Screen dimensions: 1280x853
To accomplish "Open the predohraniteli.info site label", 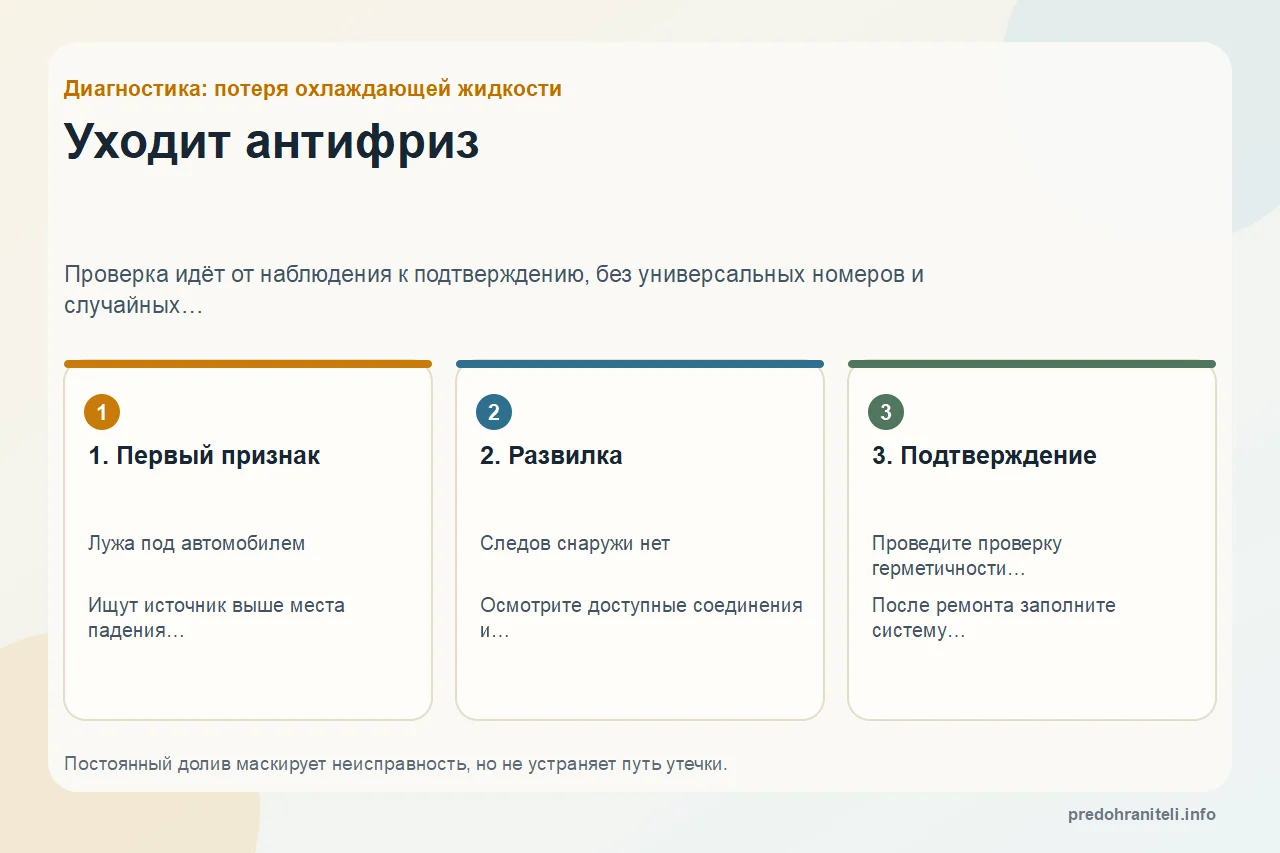I will [1142, 814].
